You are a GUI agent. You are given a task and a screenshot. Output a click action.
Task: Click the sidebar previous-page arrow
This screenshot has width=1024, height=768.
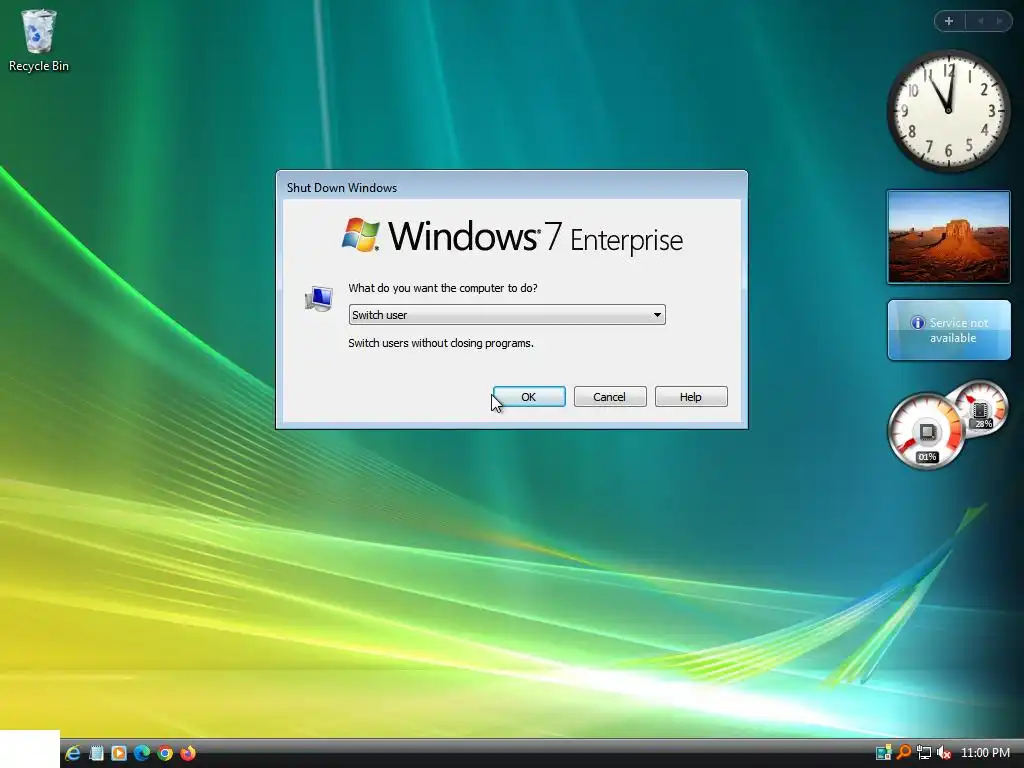tap(980, 21)
